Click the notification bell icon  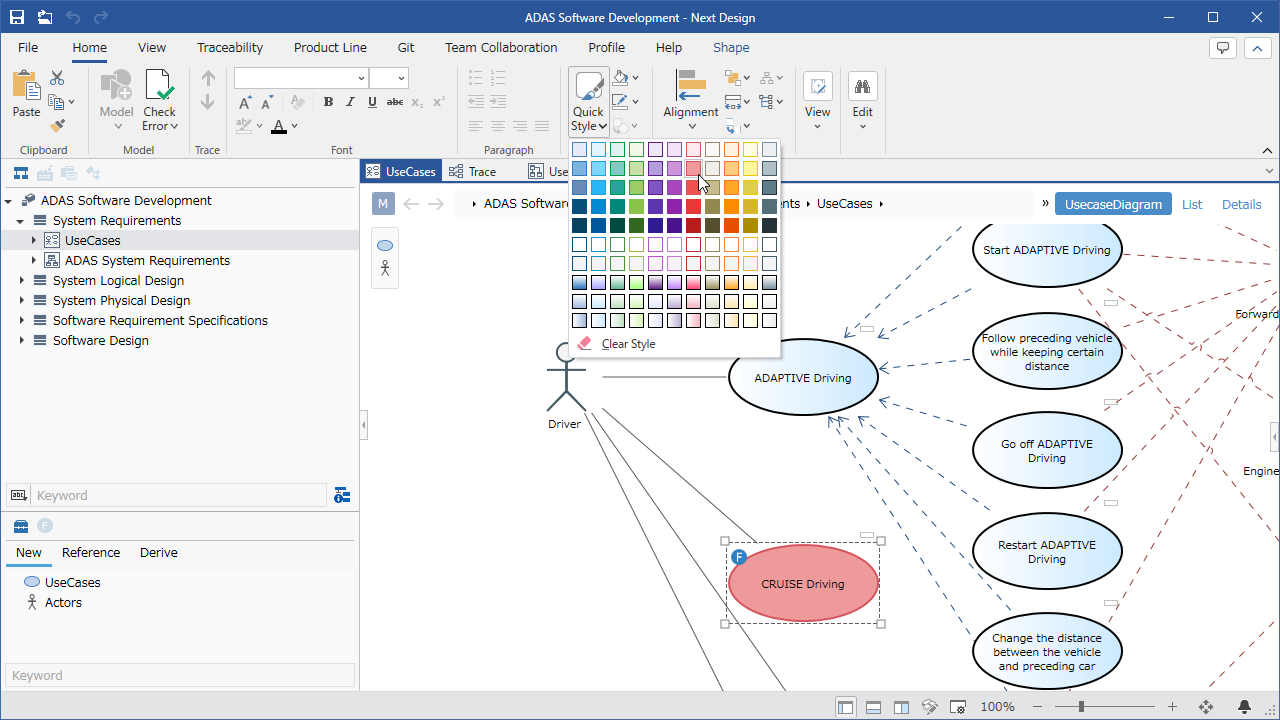click(x=1245, y=707)
